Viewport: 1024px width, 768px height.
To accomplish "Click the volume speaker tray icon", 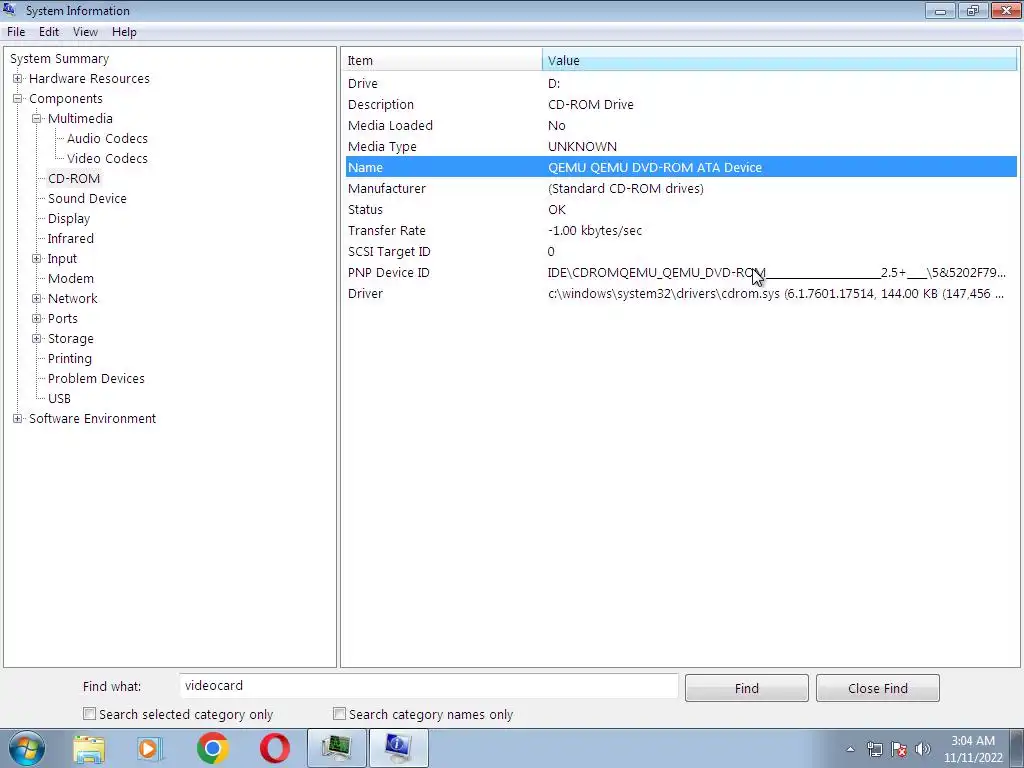I will (x=923, y=749).
